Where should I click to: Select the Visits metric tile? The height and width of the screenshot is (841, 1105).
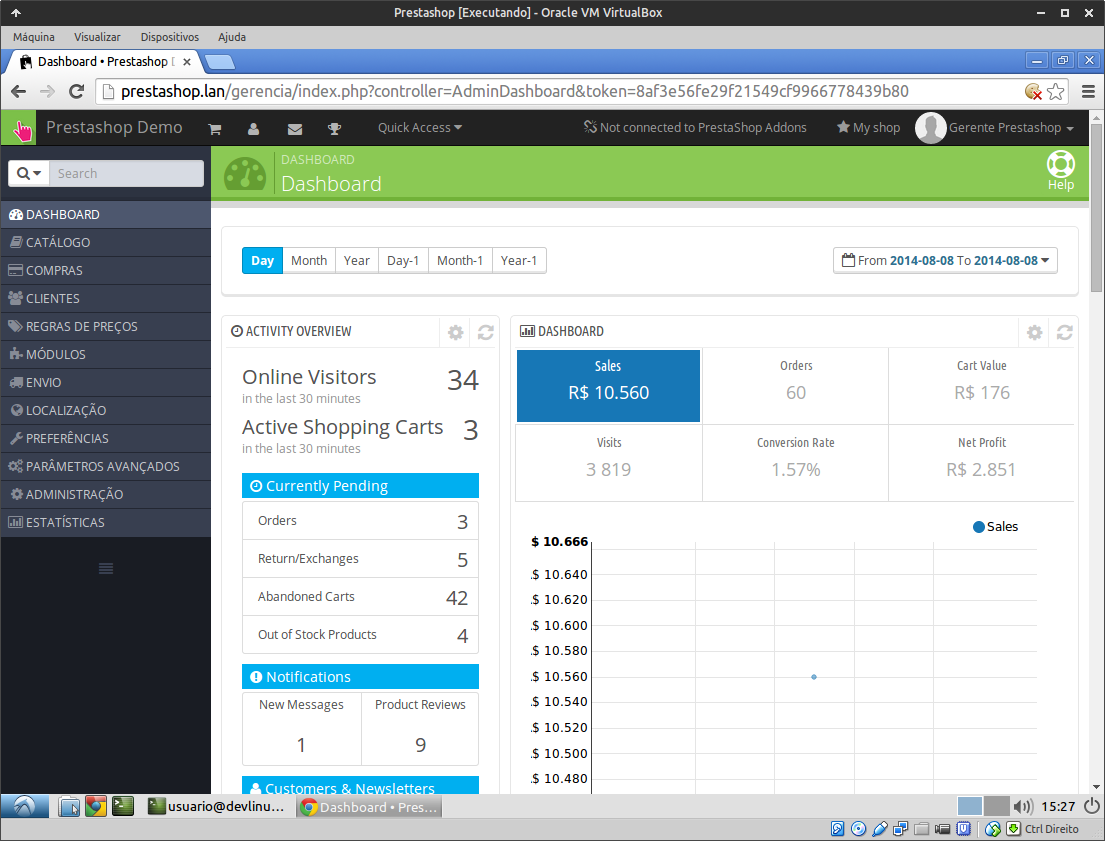[x=609, y=462]
